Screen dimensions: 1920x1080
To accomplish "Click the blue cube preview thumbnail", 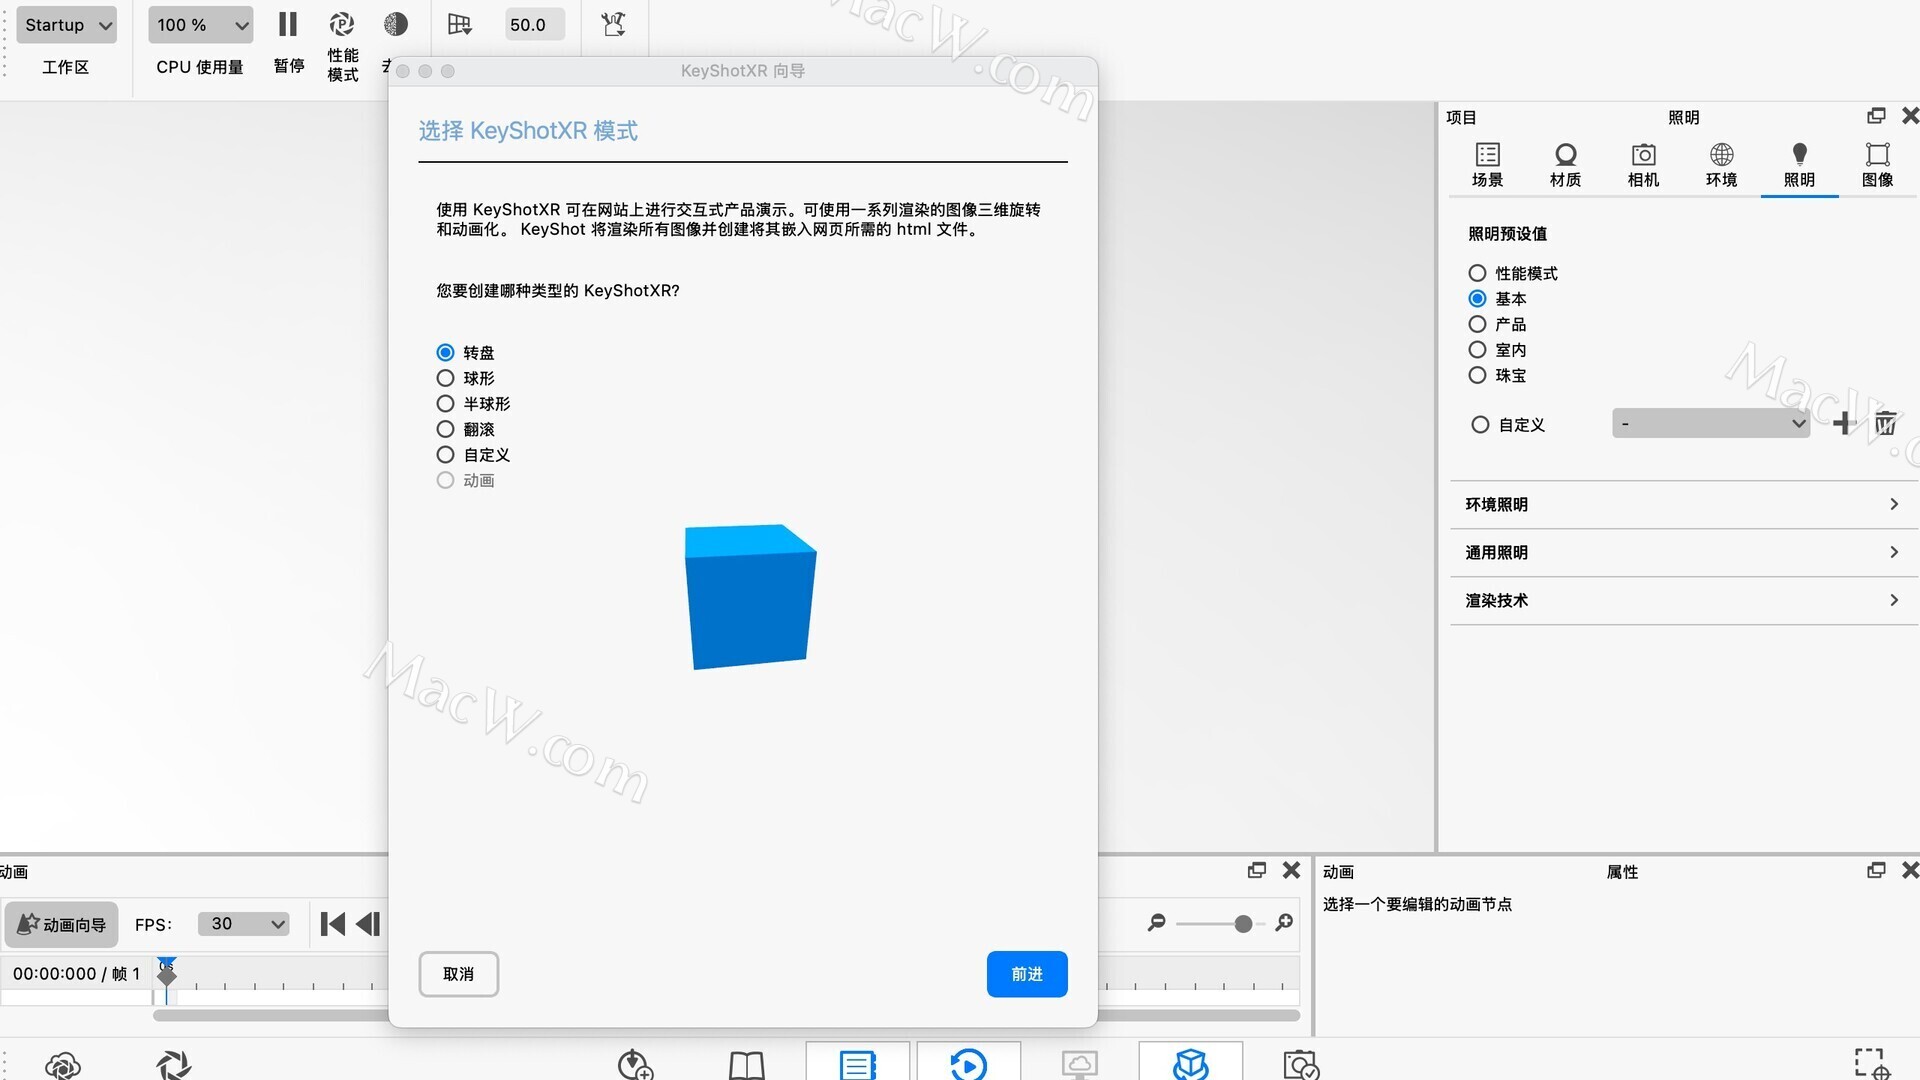I will [750, 596].
